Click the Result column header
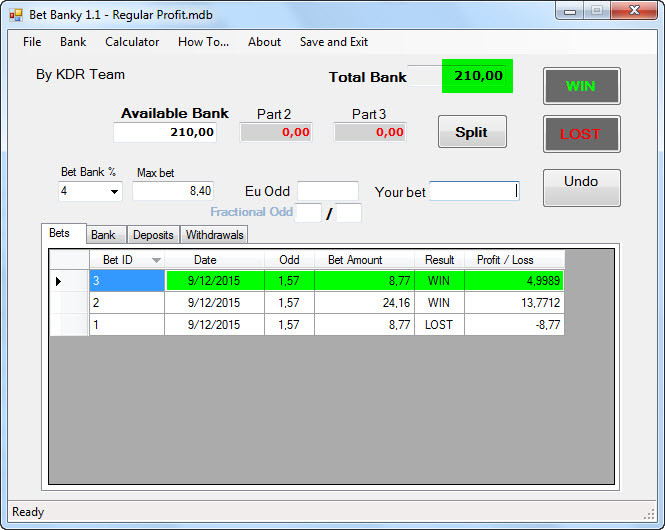This screenshot has width=665, height=530. coord(439,260)
